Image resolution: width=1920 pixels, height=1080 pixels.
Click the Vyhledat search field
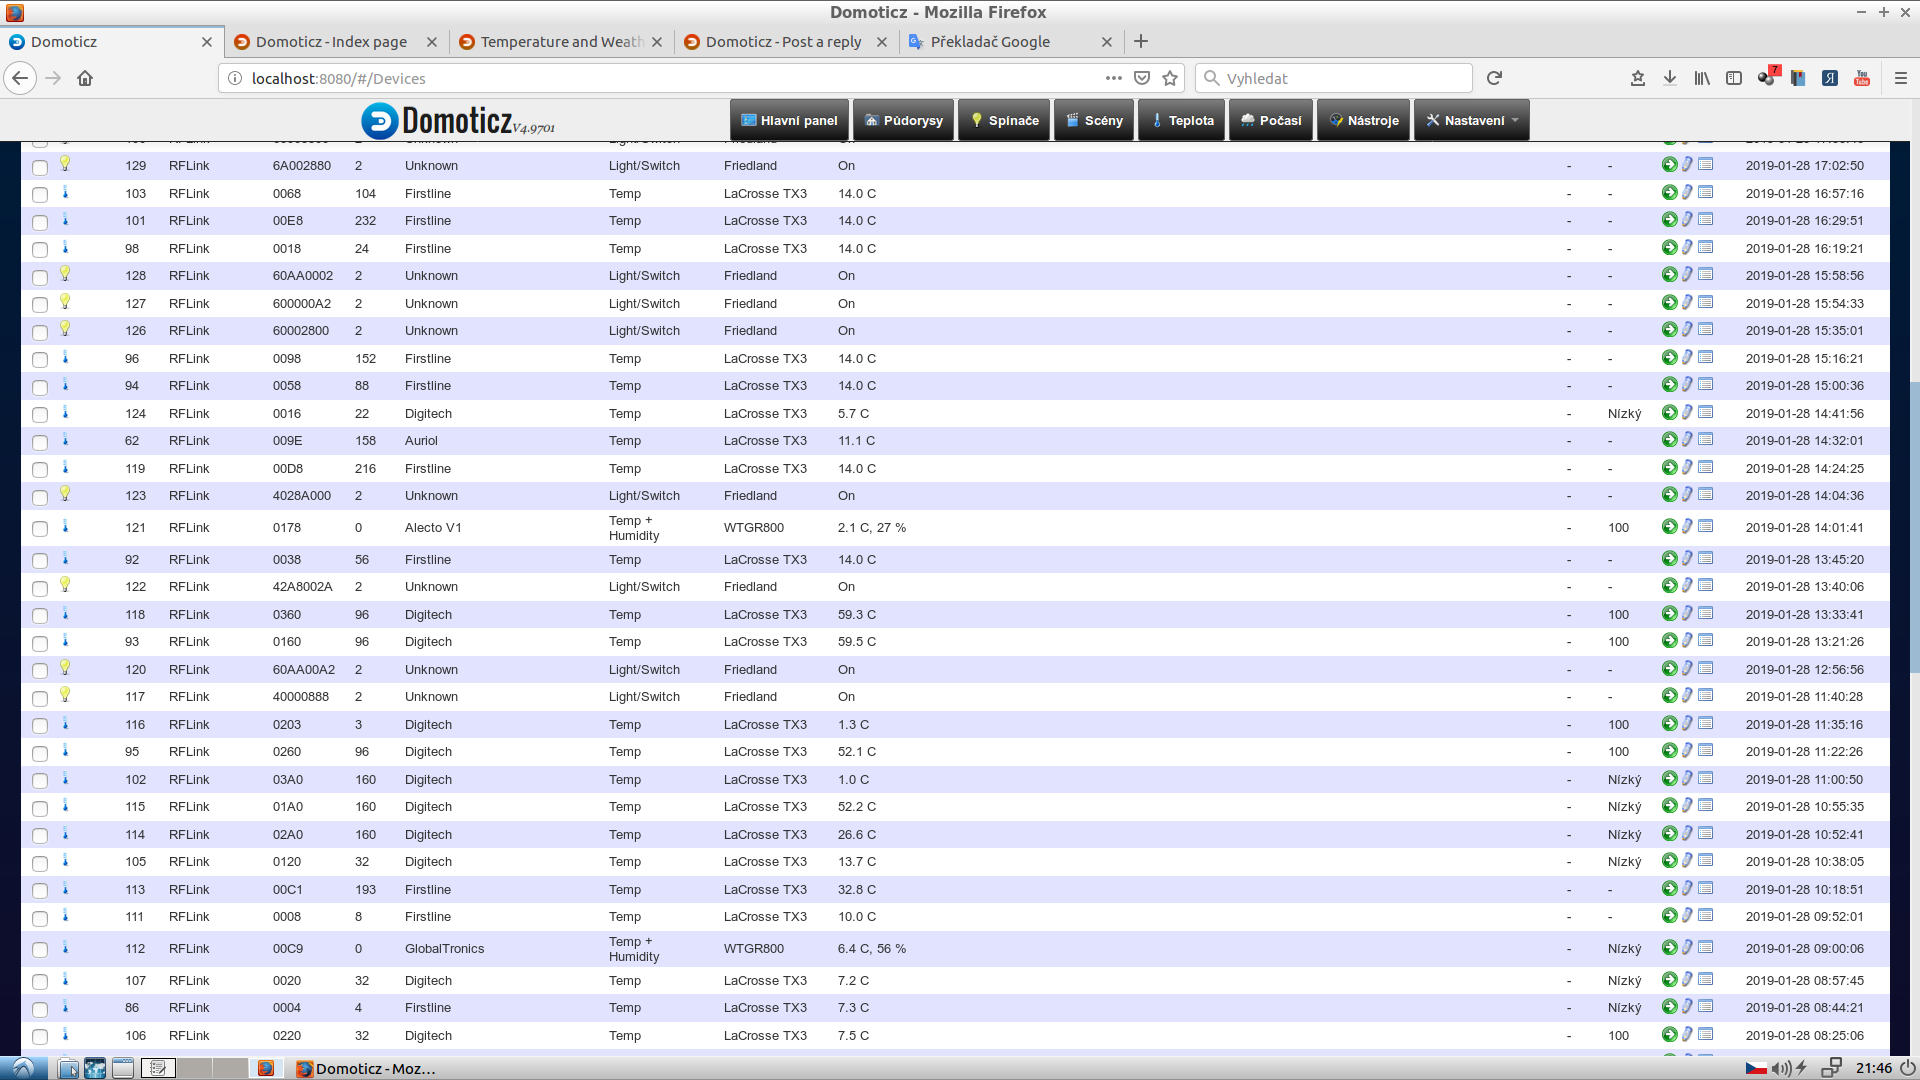click(x=1334, y=78)
